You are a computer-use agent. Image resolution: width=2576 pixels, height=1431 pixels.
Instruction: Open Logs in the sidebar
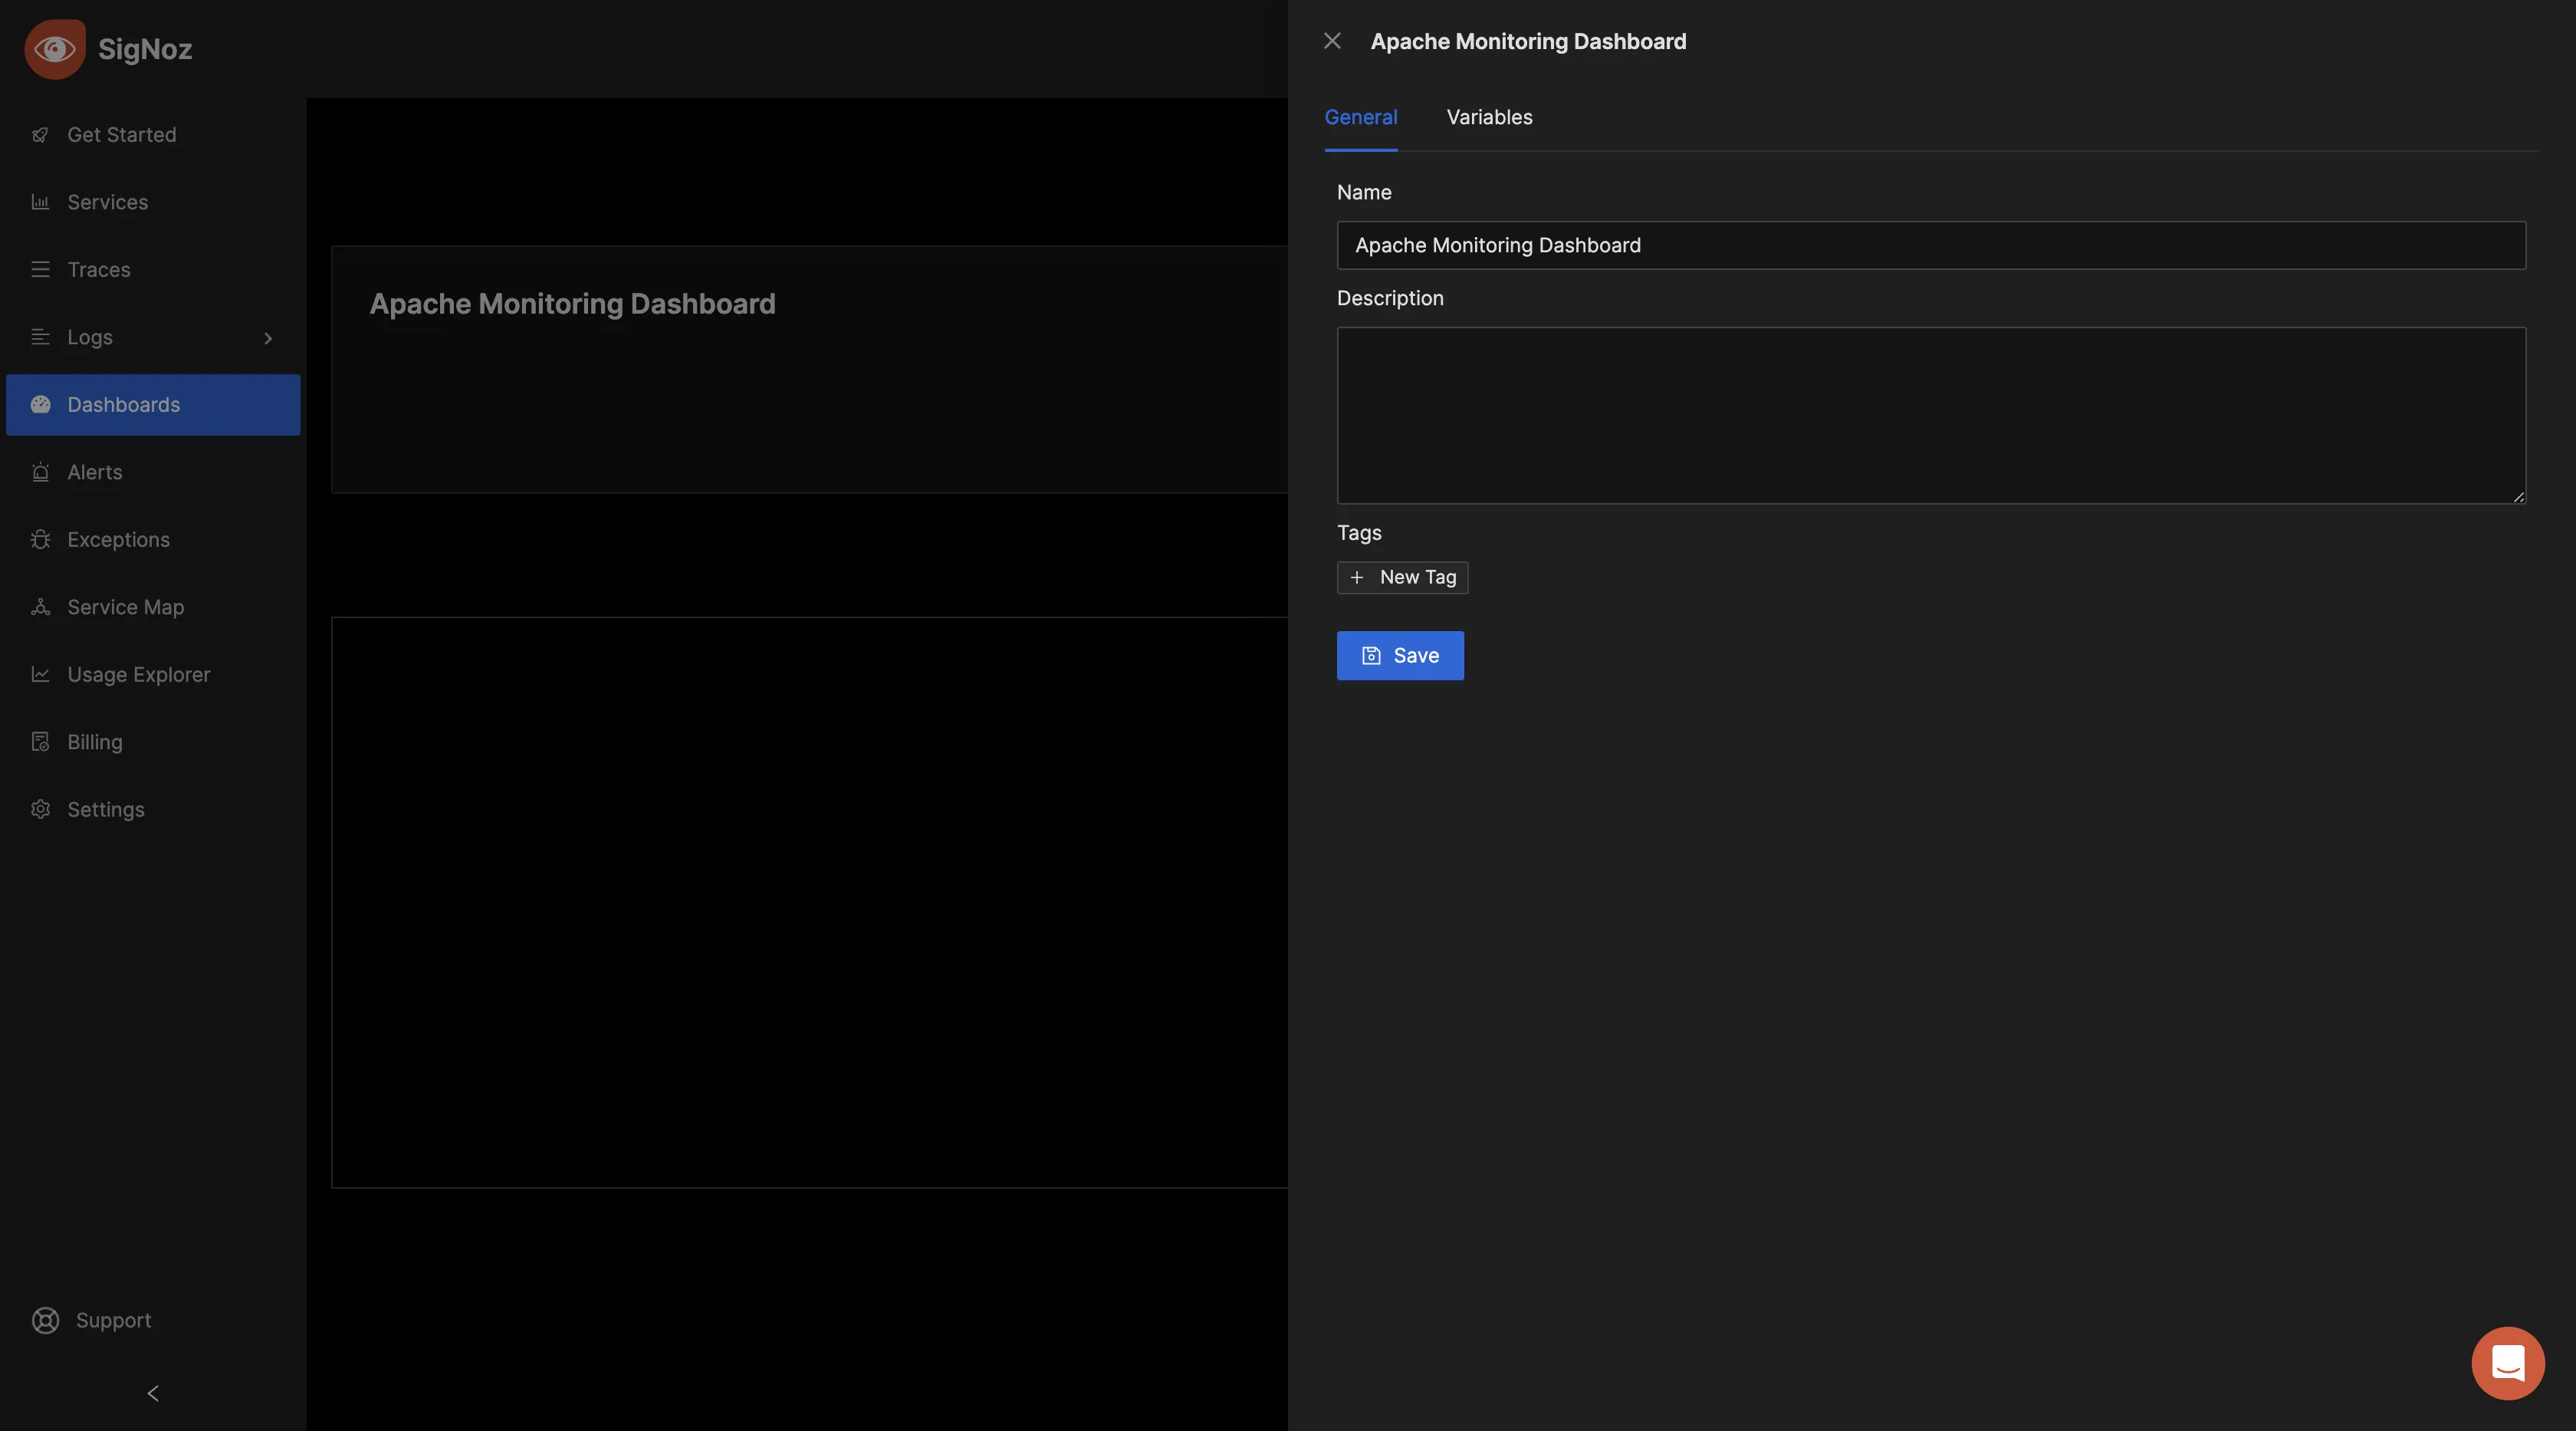(x=153, y=337)
